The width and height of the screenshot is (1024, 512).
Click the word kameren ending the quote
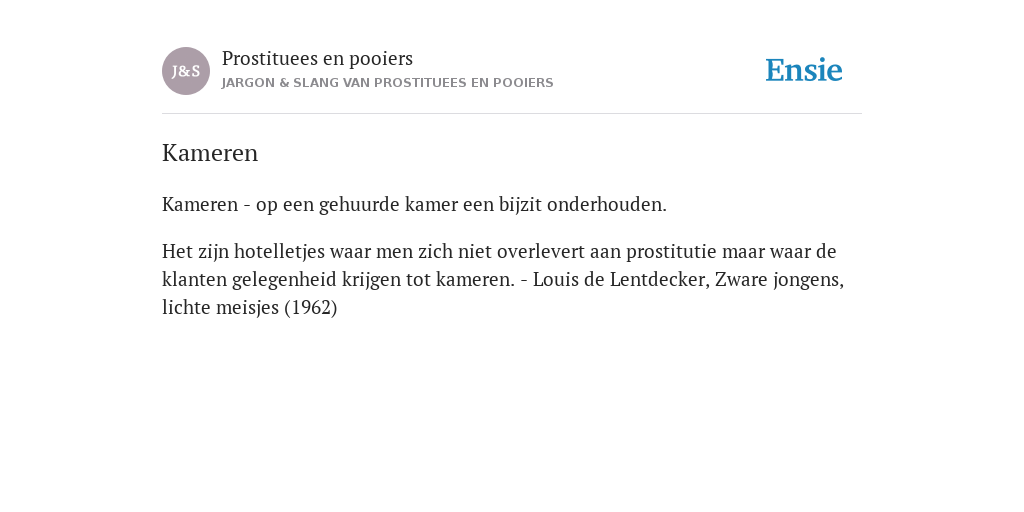pos(475,280)
